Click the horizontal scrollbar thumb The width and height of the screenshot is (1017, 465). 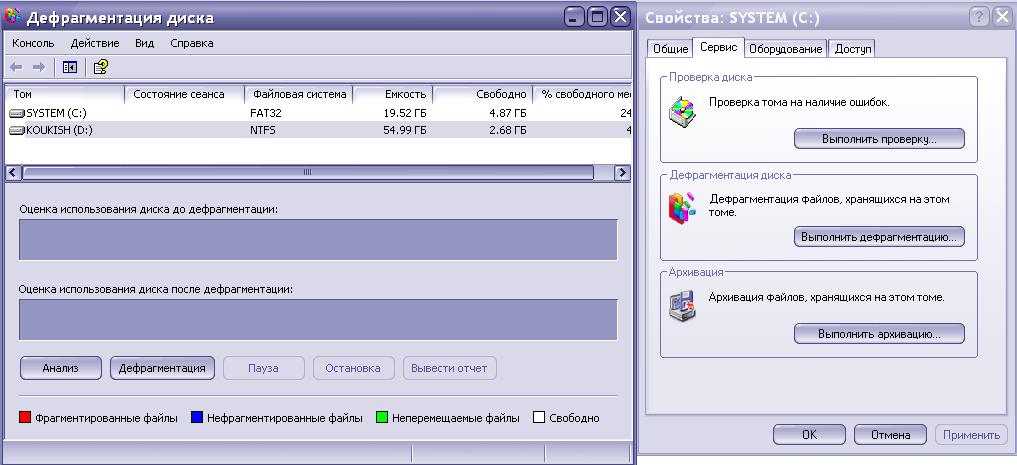308,173
